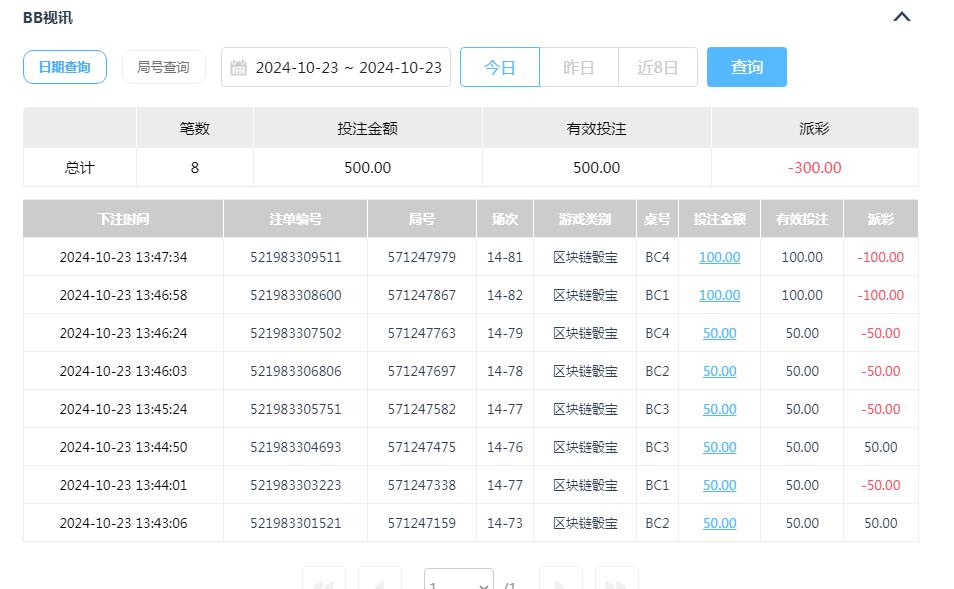
Task: Click the previous page arrow icon
Action: [379, 580]
